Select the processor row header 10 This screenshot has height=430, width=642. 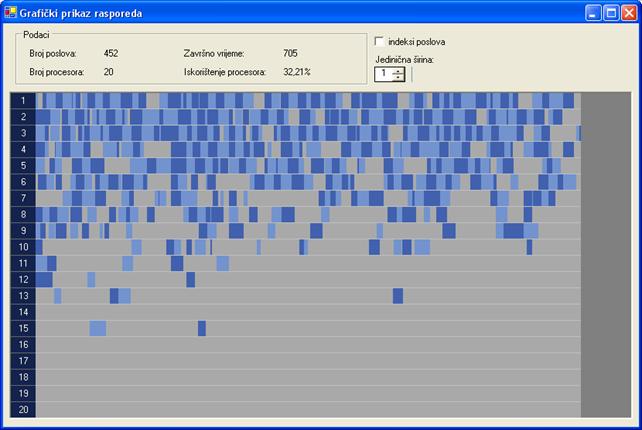pos(23,247)
